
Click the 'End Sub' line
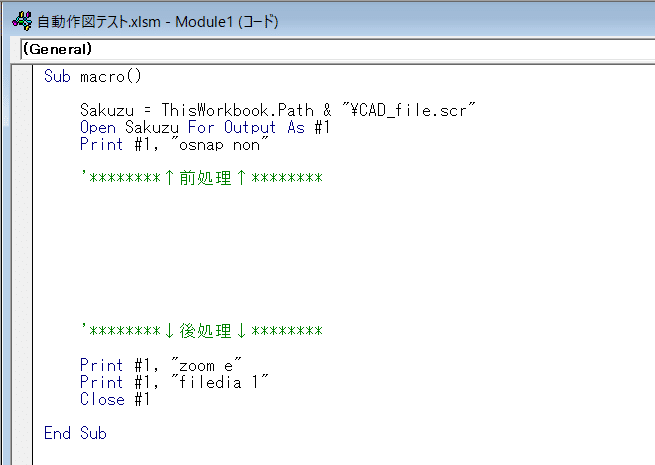[x=75, y=433]
